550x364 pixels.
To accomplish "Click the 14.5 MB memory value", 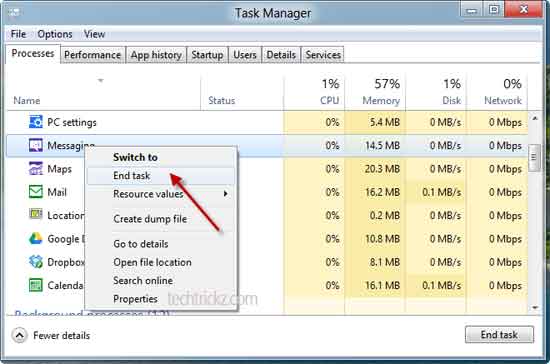I will [382, 146].
